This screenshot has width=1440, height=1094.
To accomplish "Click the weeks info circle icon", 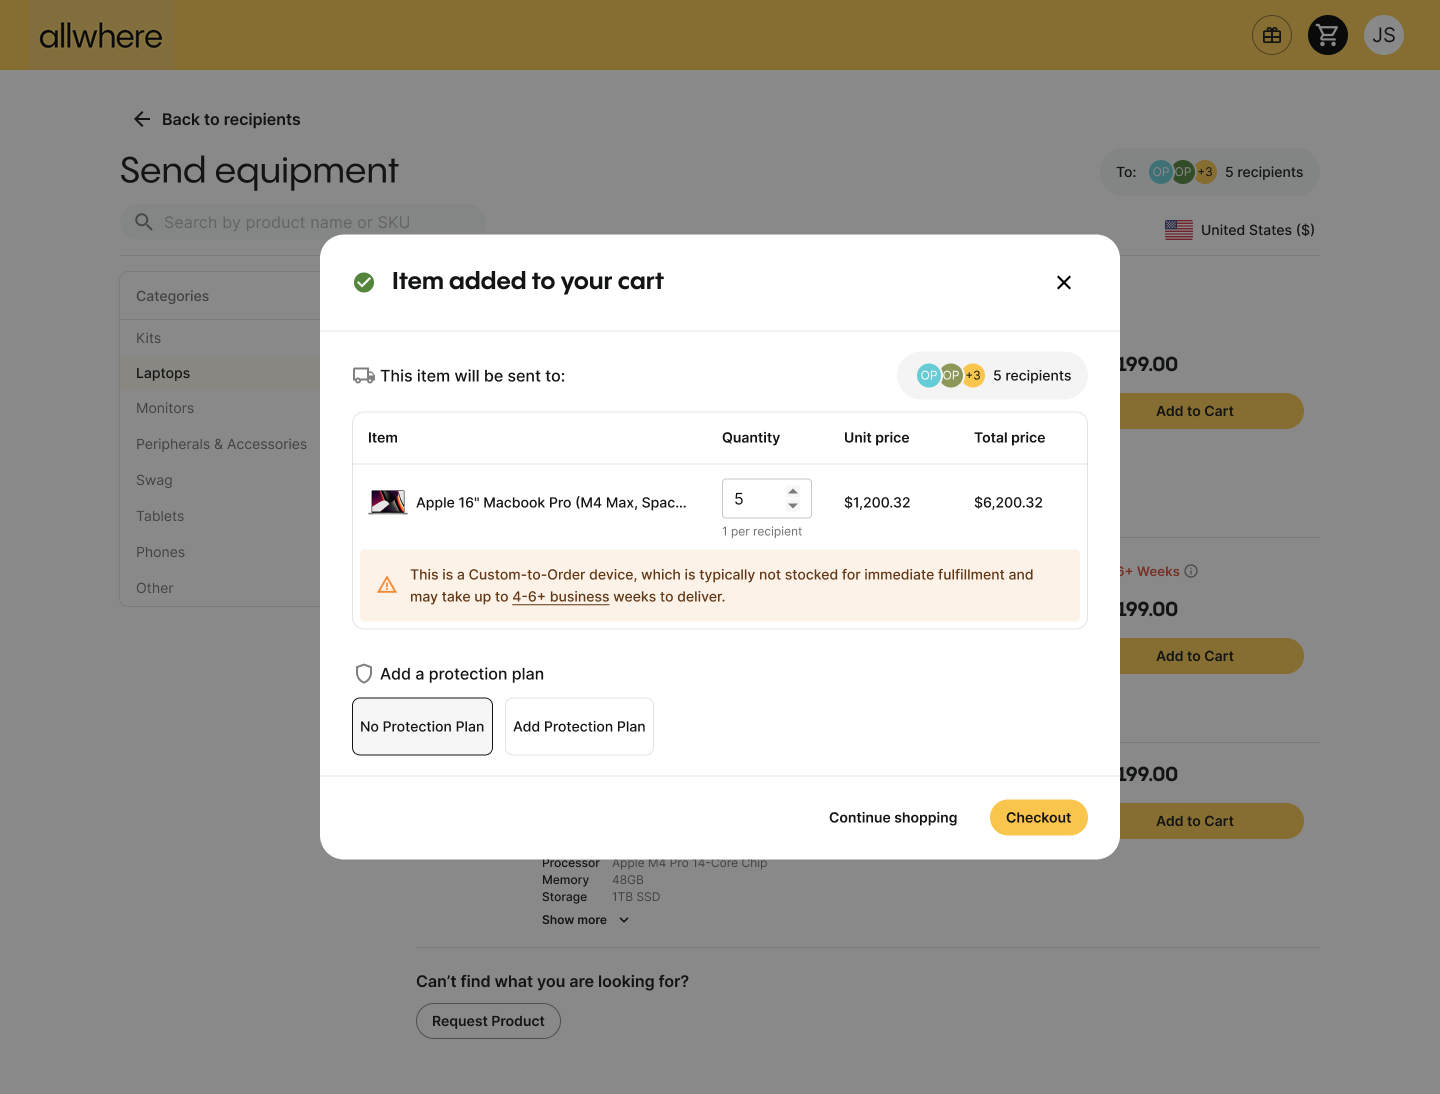I will pyautogui.click(x=1191, y=571).
